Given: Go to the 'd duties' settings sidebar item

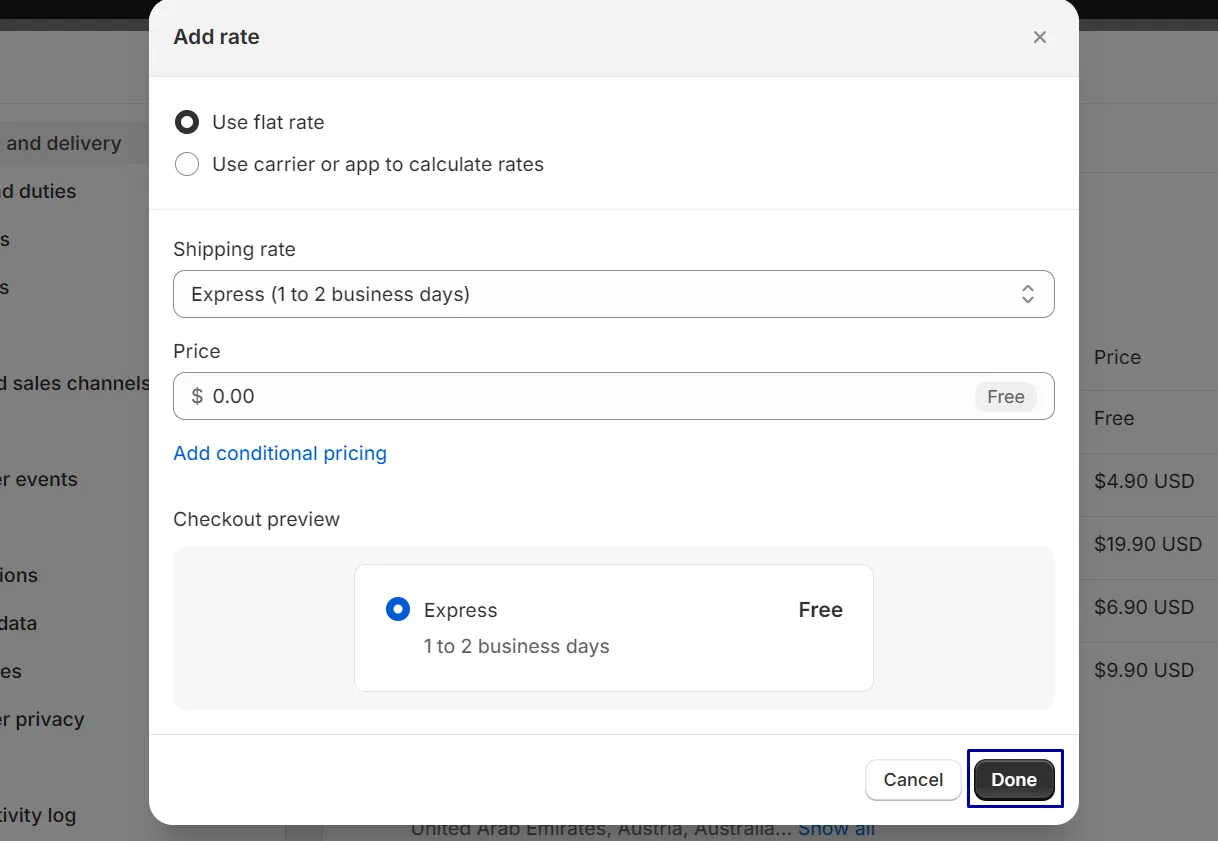Looking at the screenshot, I should coord(38,191).
